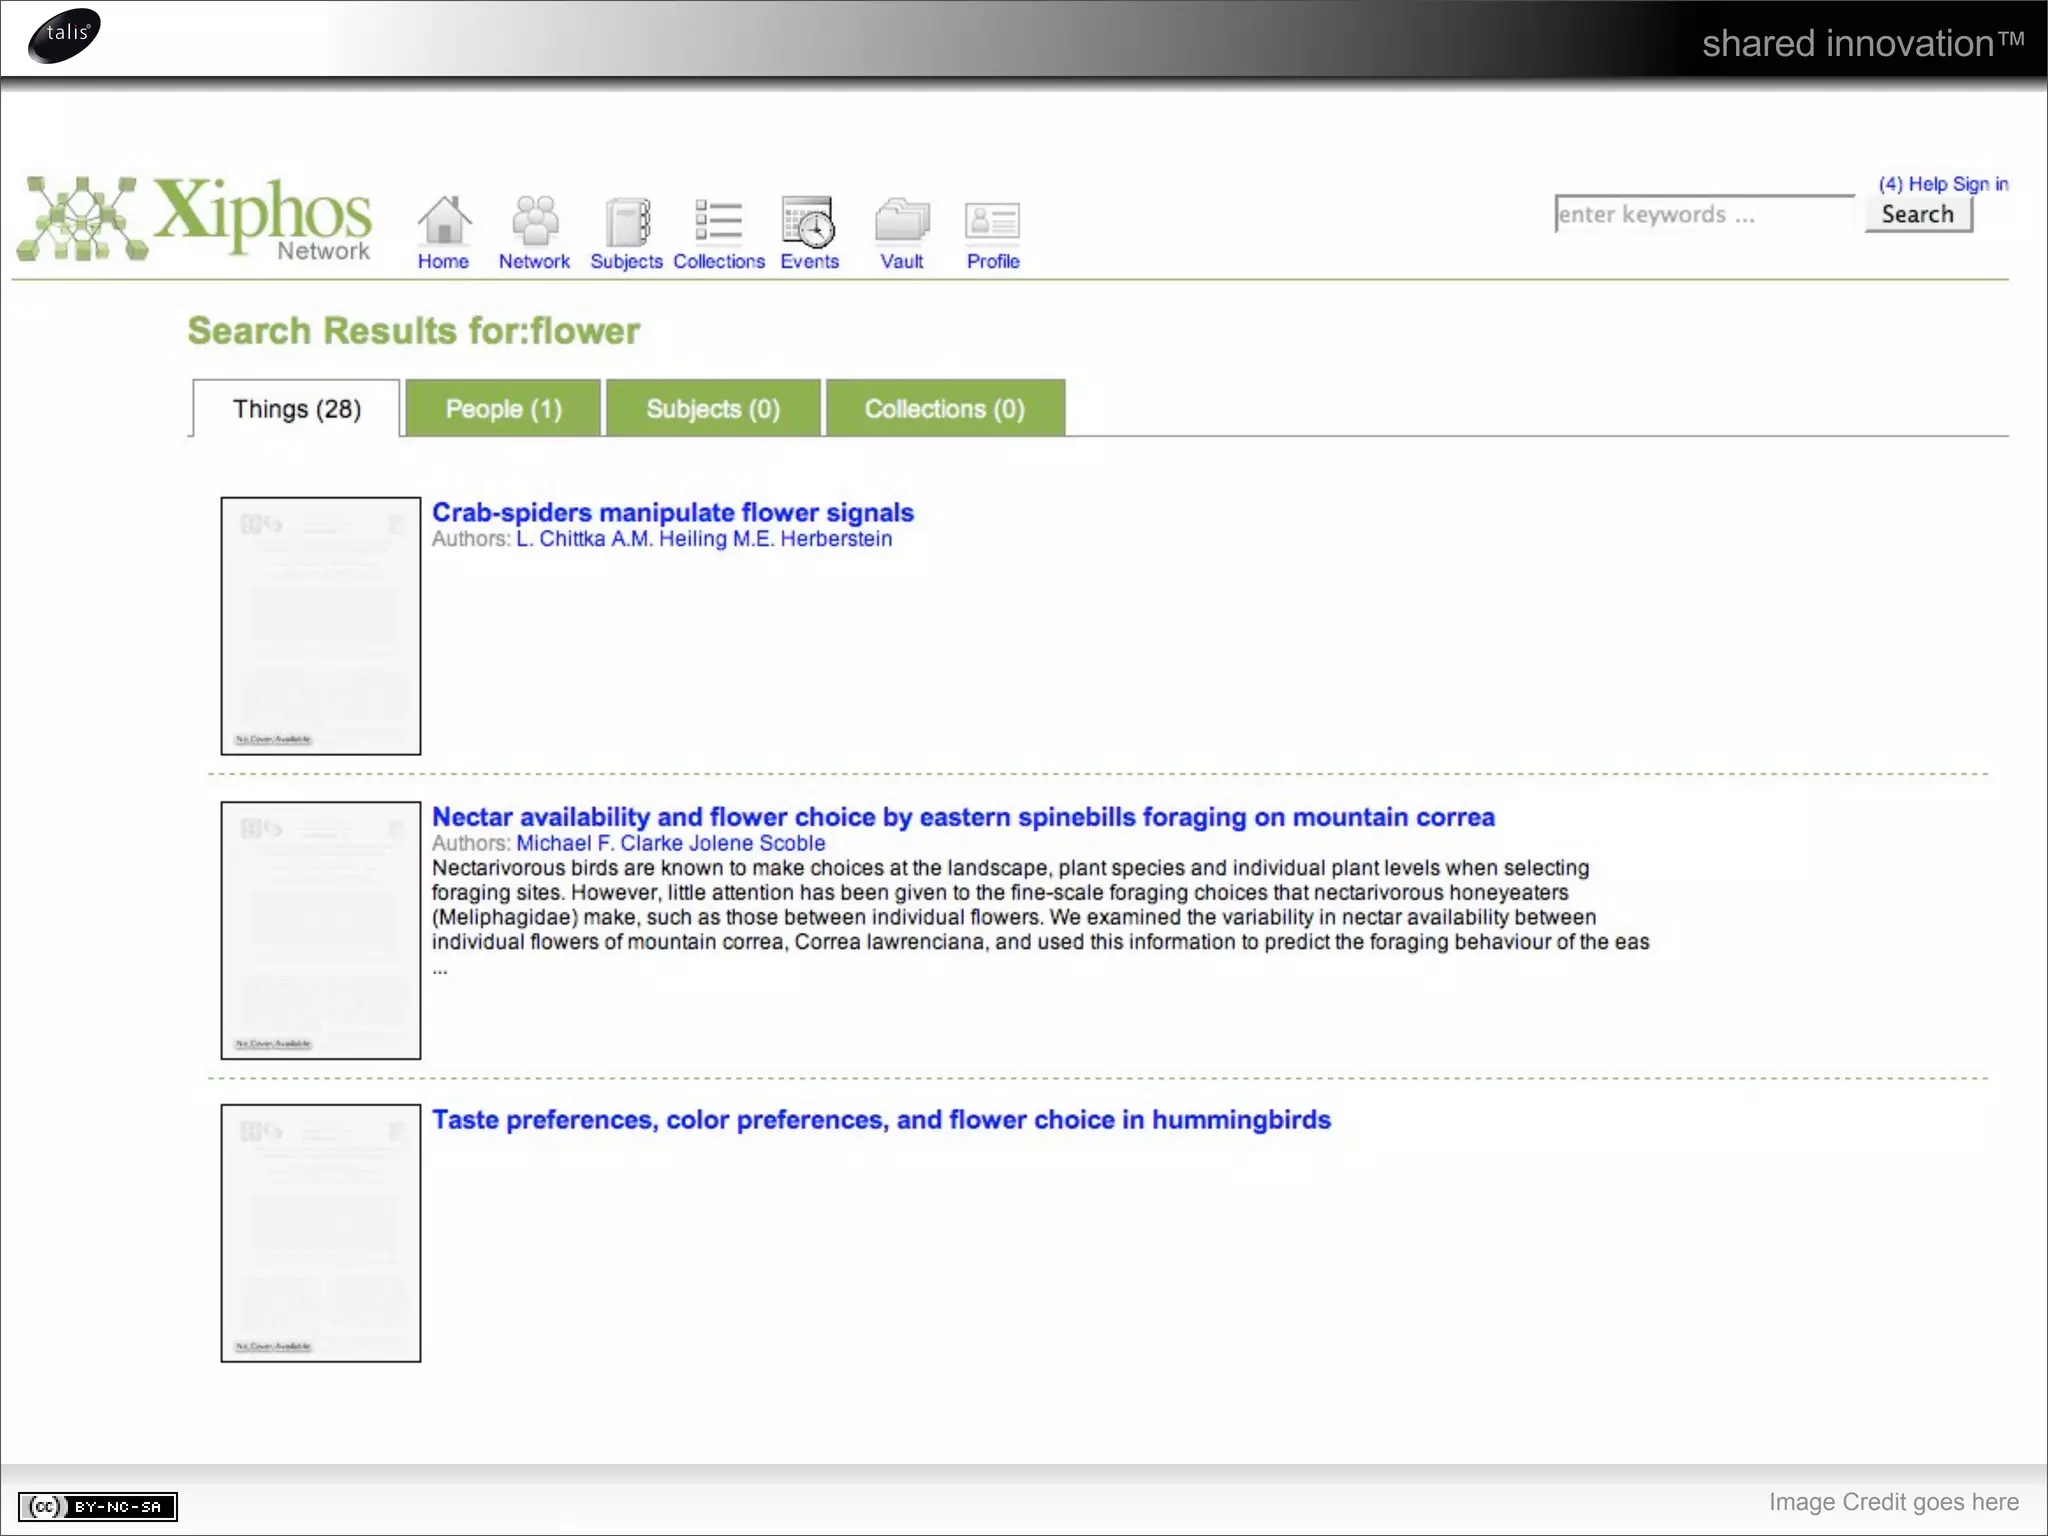Open author A.M. Heiling
The height and width of the screenshot is (1536, 2048).
pos(669,539)
